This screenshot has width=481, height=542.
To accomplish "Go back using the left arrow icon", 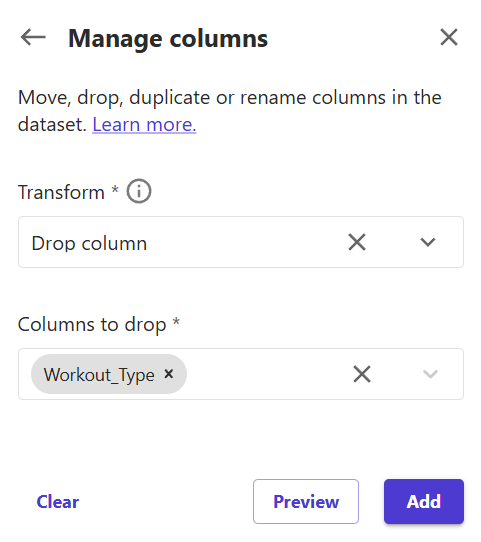I will pos(33,37).
